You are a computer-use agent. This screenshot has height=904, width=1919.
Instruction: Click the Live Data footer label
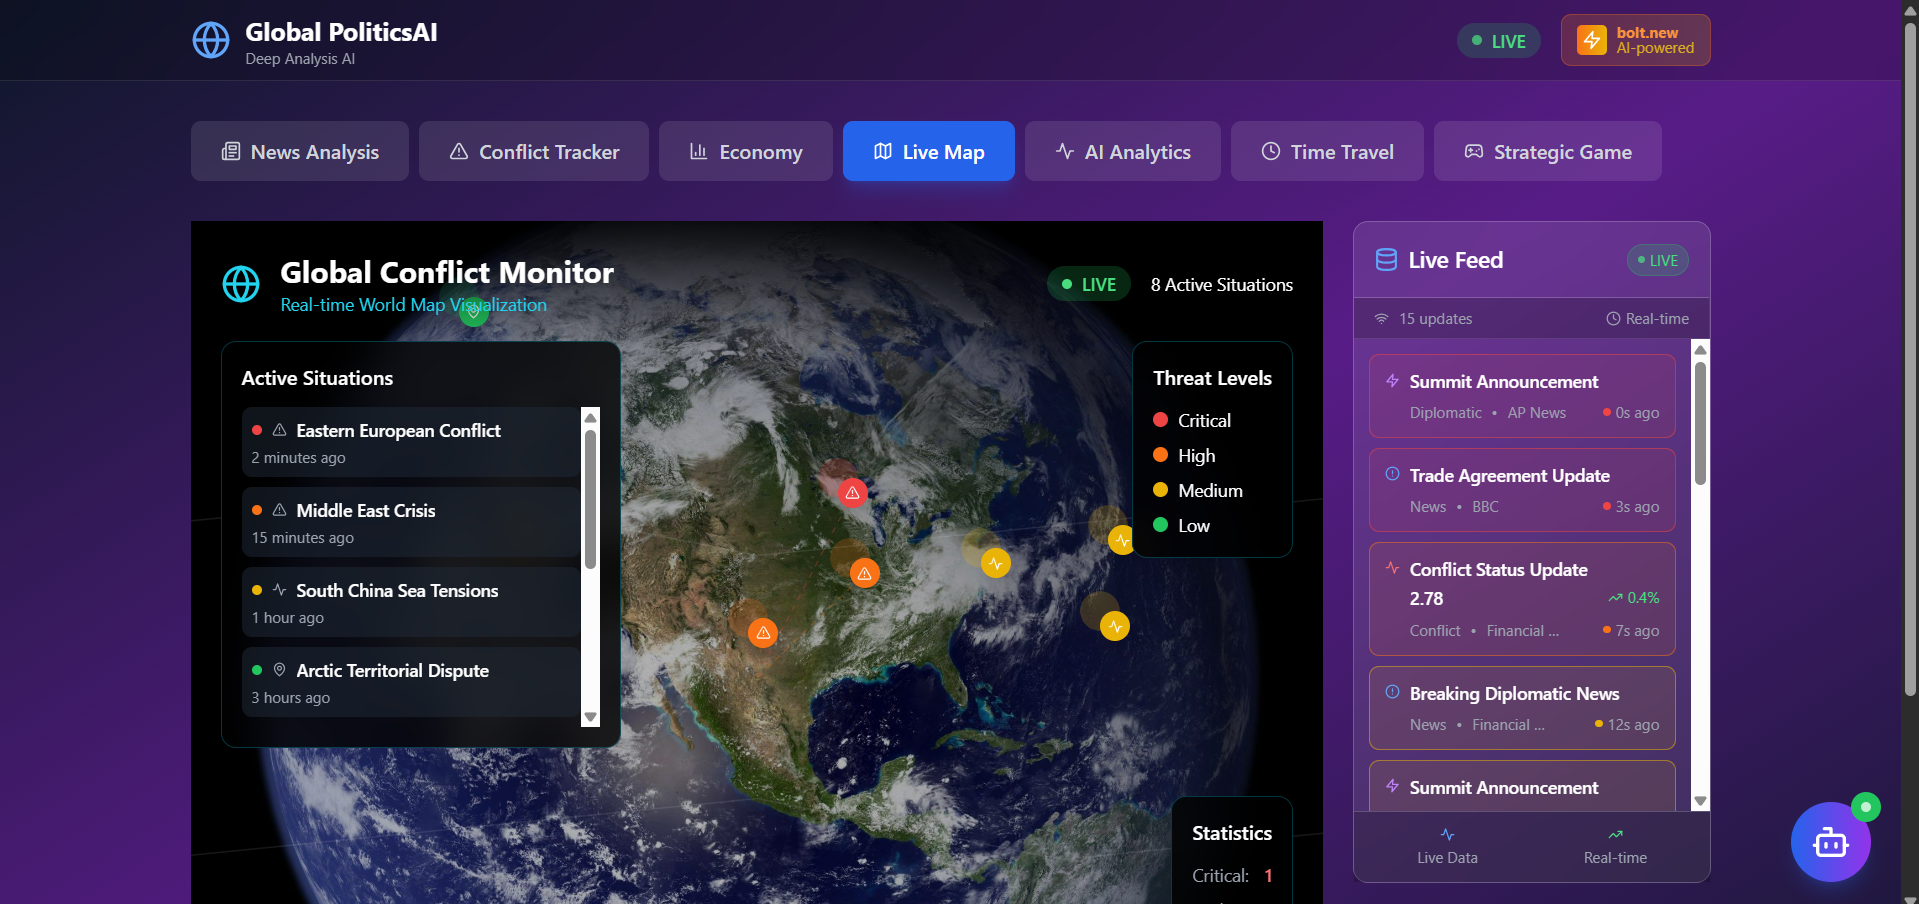pyautogui.click(x=1447, y=858)
